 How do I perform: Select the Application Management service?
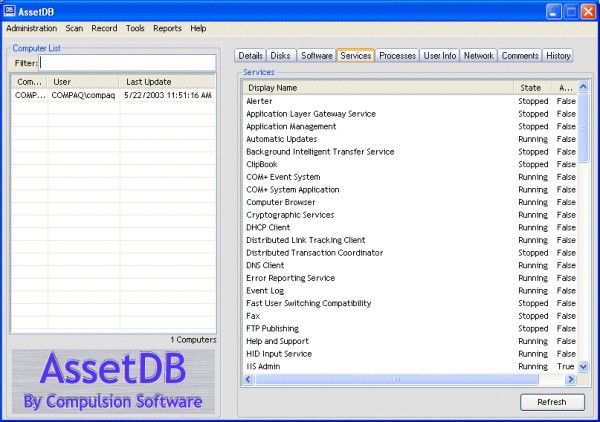pyautogui.click(x=410, y=126)
